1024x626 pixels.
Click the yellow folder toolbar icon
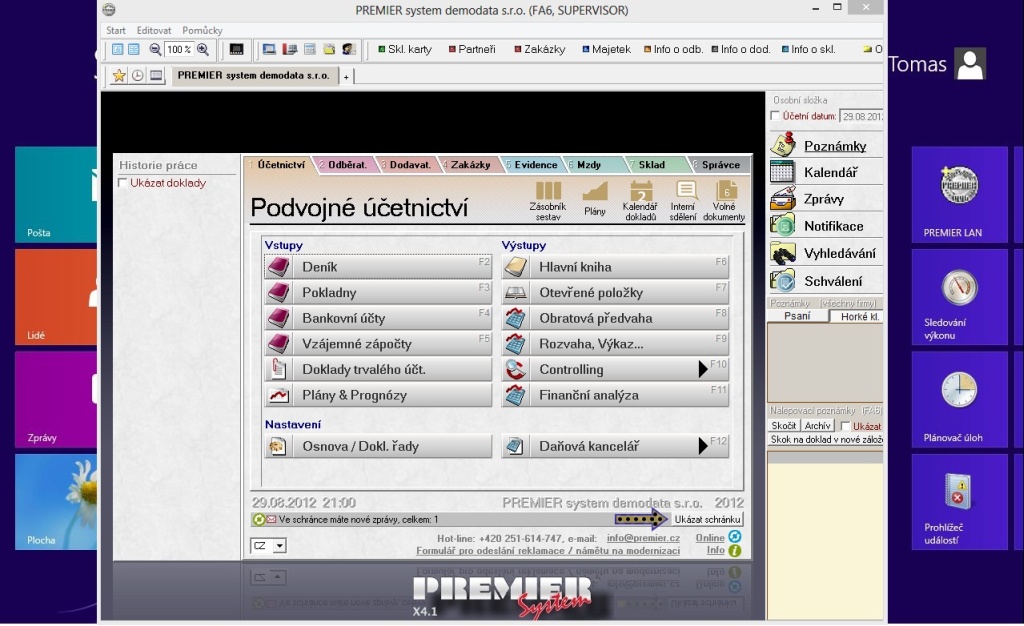[x=329, y=49]
